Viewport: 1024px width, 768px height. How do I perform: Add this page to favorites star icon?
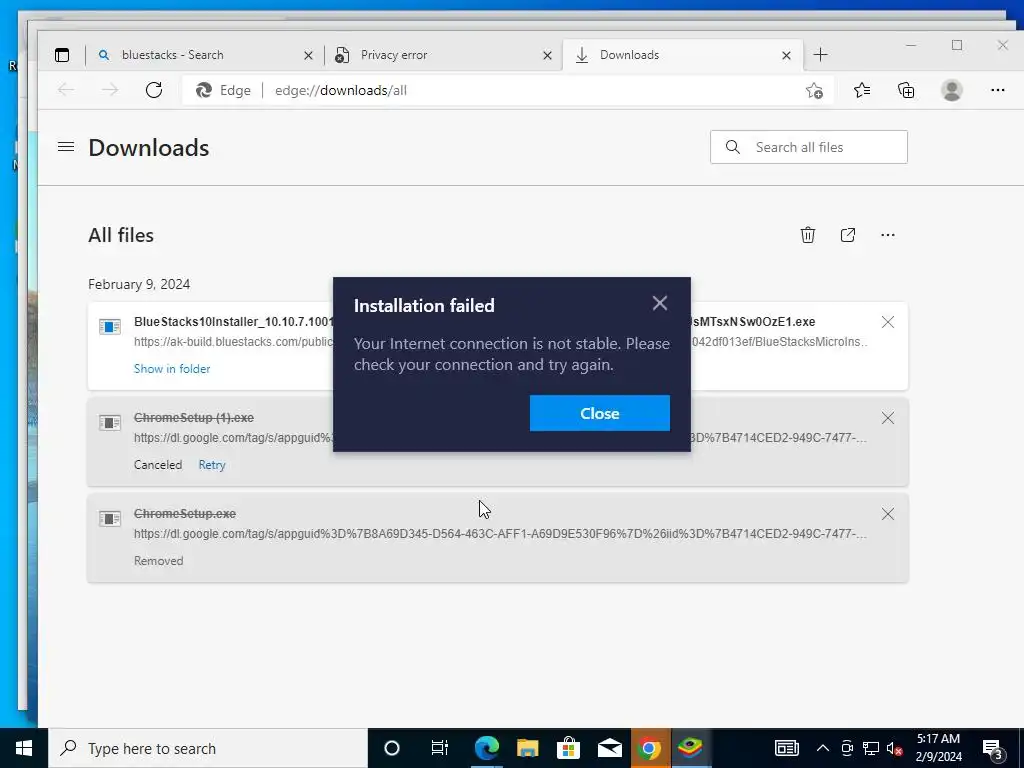pos(814,91)
